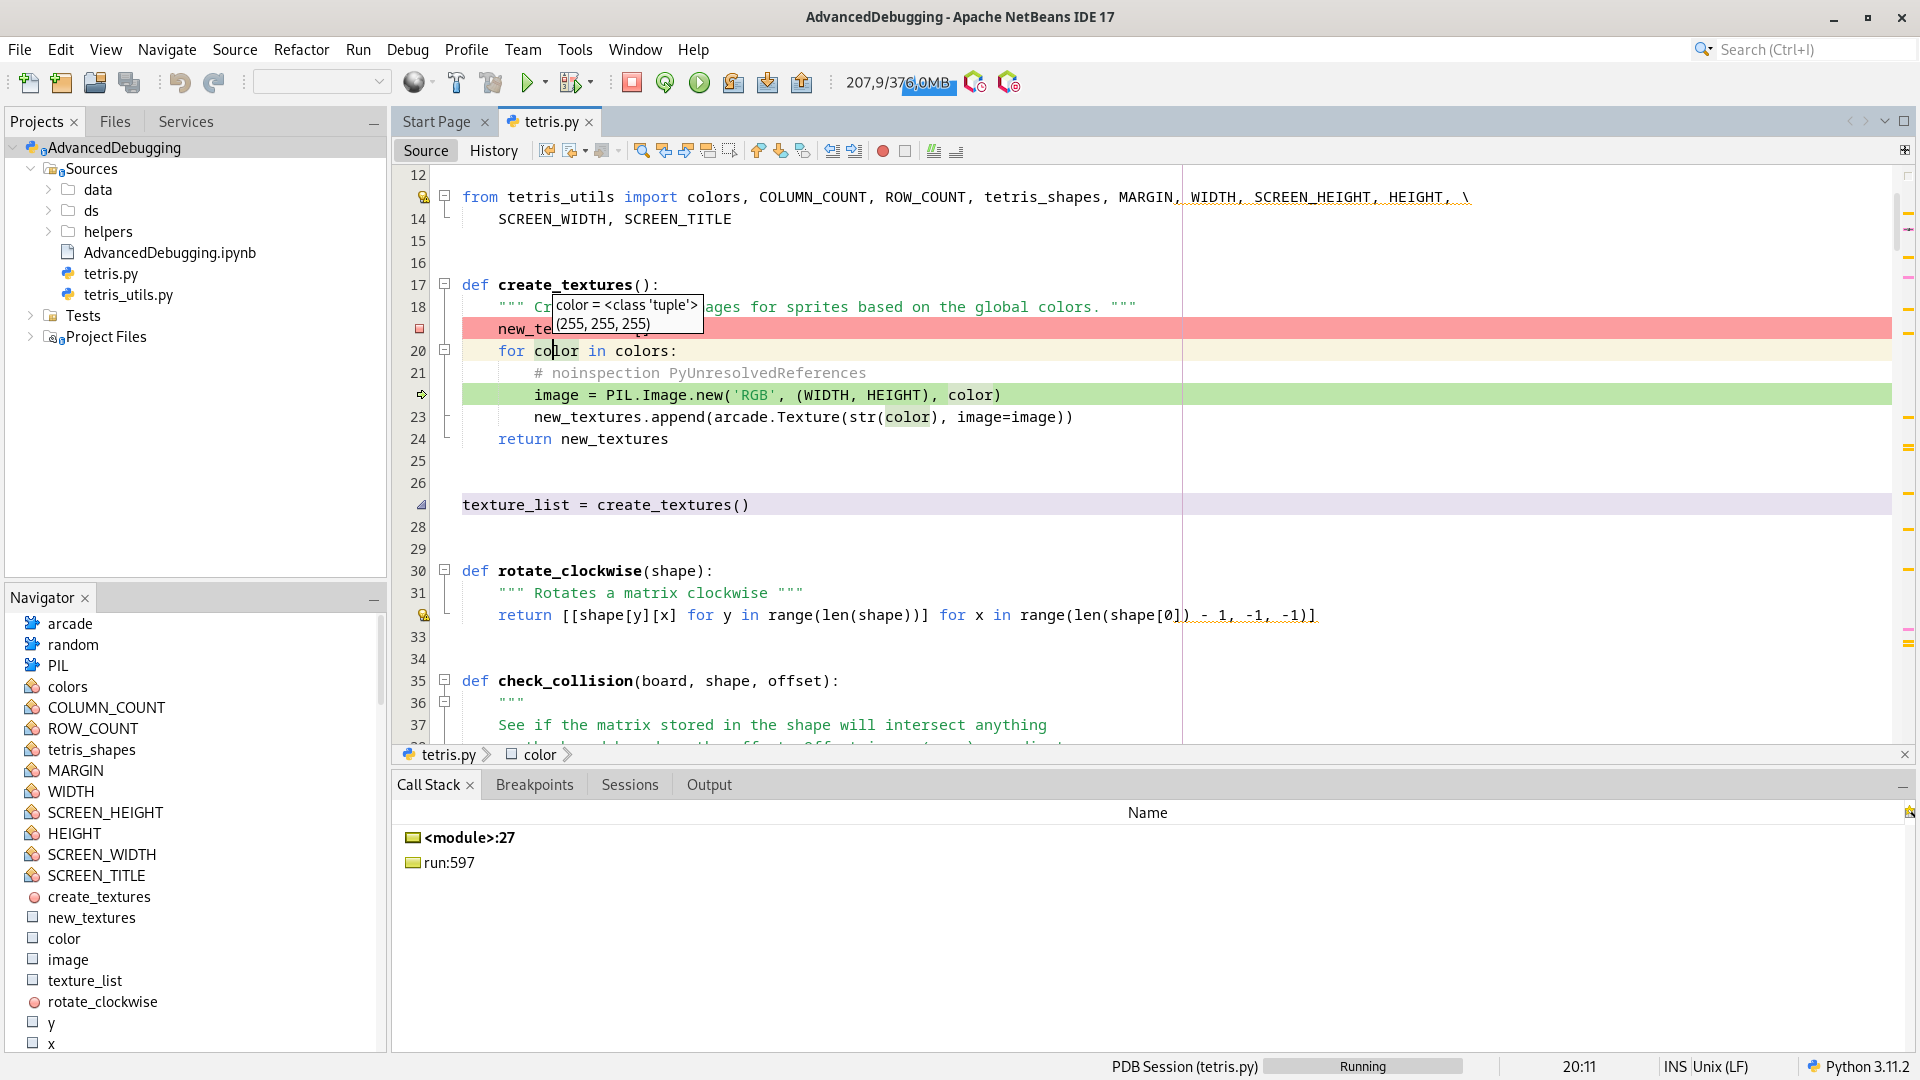Click the New File toolbar icon
The height and width of the screenshot is (1080, 1920).
[29, 83]
